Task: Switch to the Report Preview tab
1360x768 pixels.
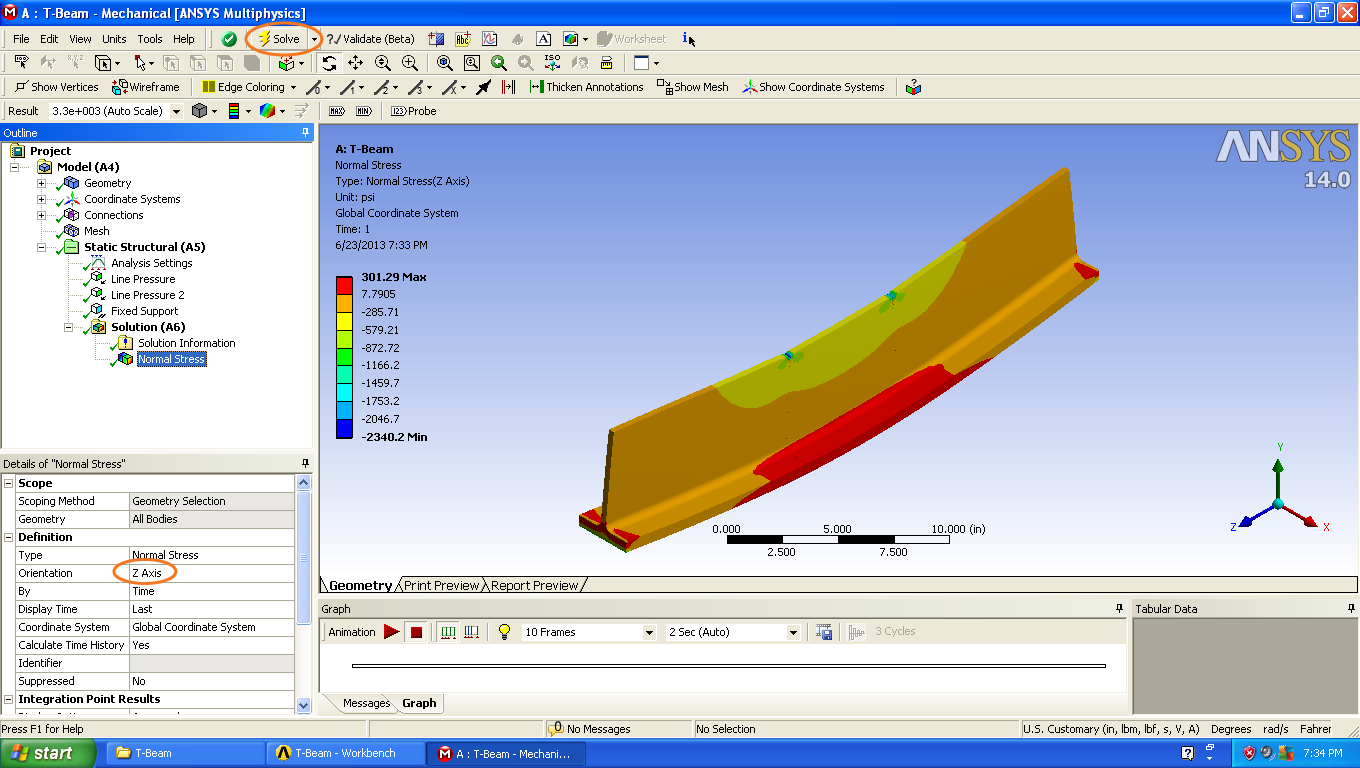Action: click(534, 585)
